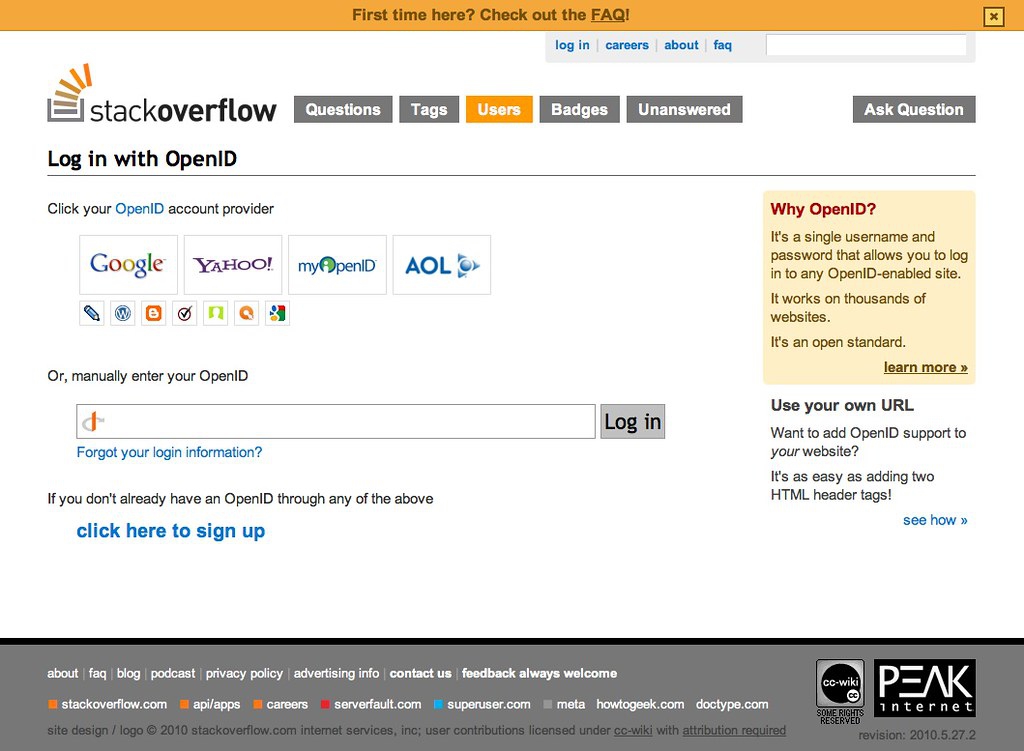This screenshot has width=1024, height=751.
Task: Choose Google as OpenID provider
Action: (128, 265)
